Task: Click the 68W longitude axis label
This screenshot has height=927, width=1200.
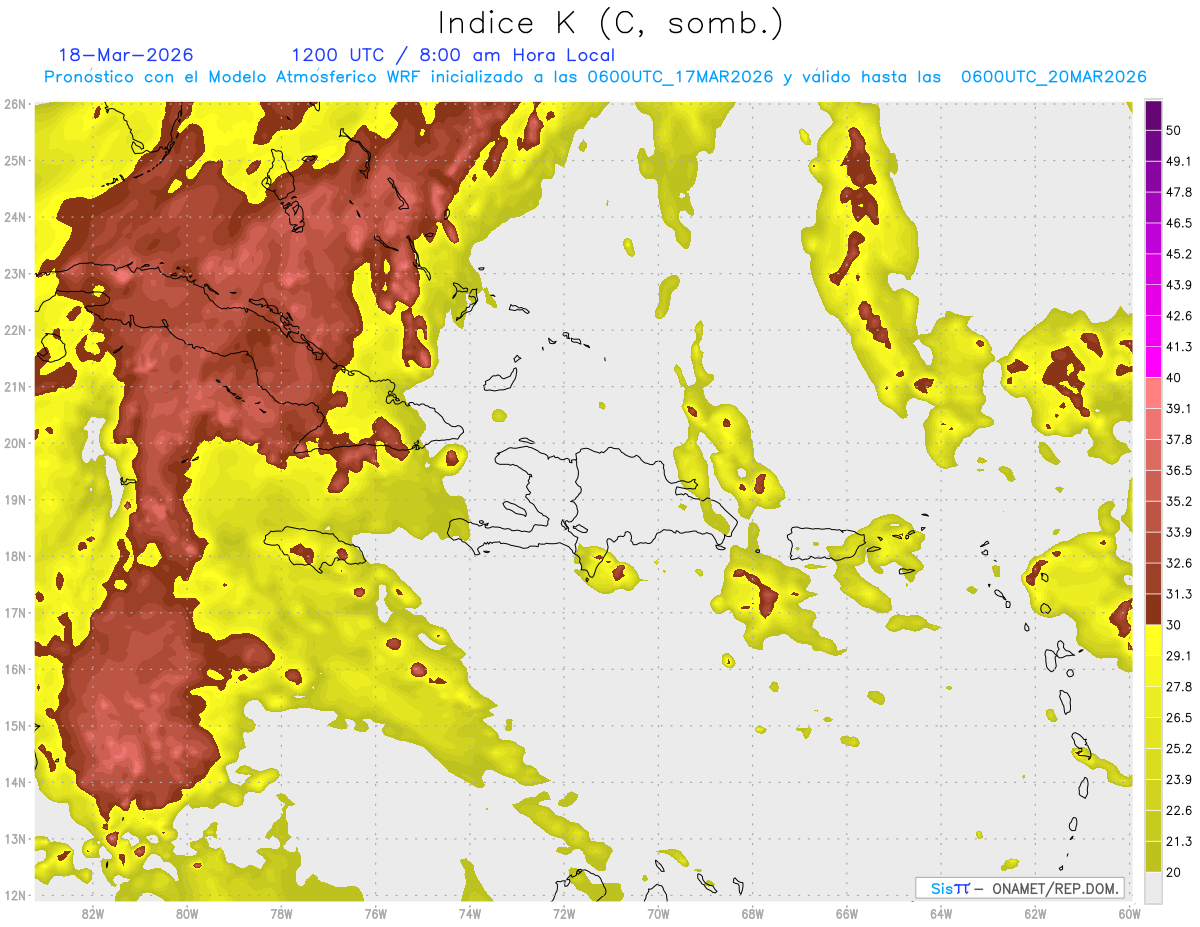Action: [753, 914]
